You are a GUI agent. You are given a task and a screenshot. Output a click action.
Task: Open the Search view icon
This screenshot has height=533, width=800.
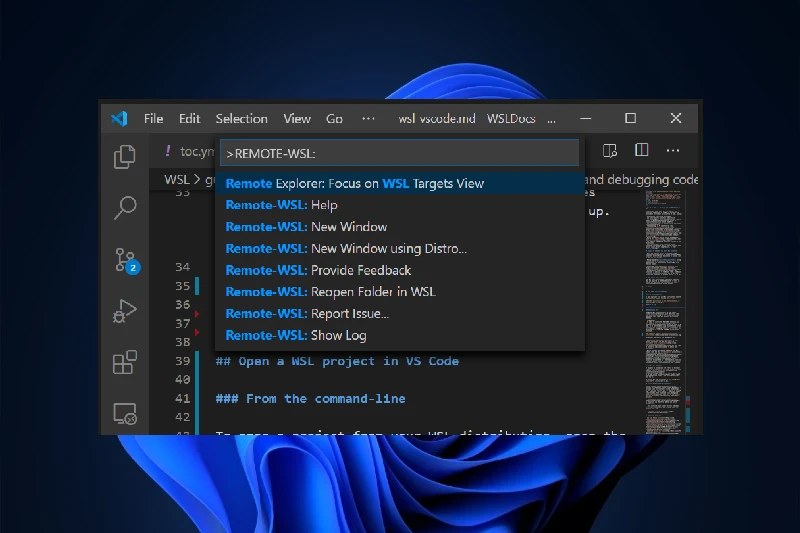tap(124, 208)
